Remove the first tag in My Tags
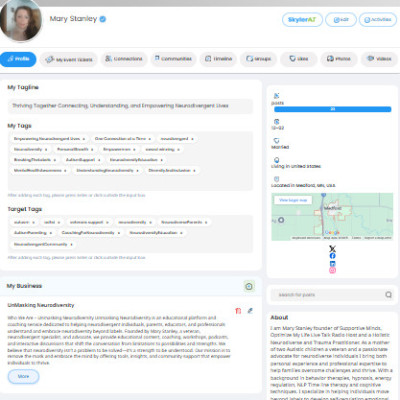Viewport: 400px width, 400px height. pyautogui.click(x=84, y=139)
